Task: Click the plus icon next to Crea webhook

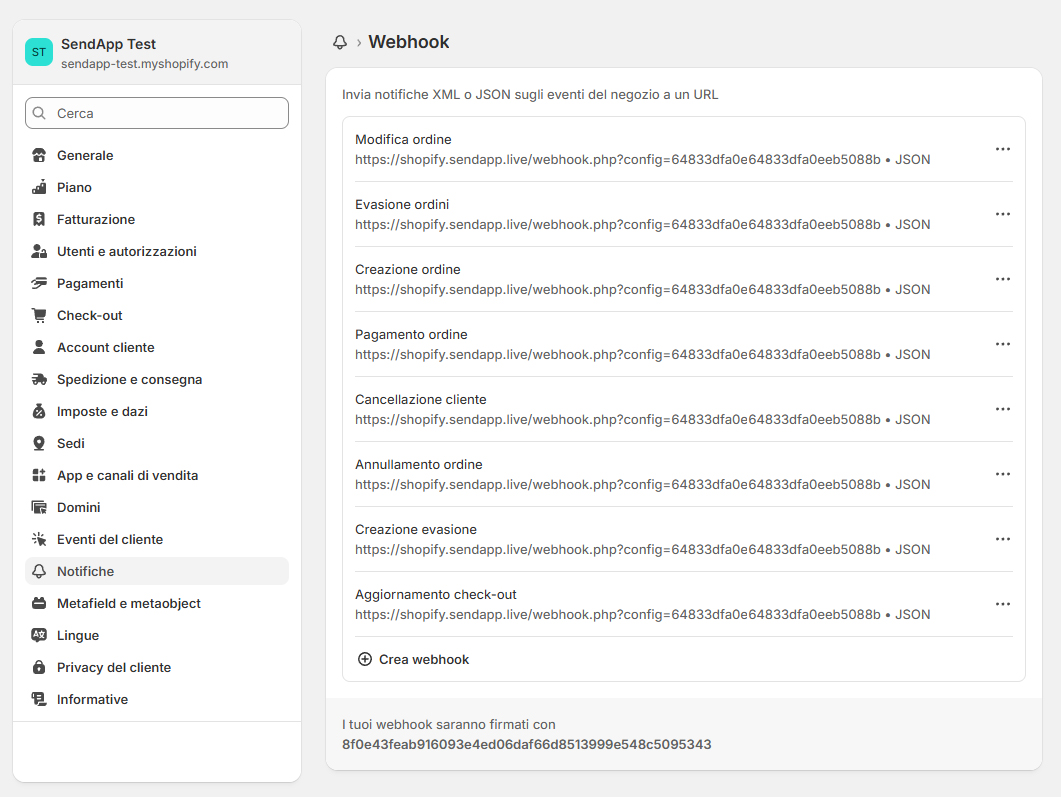Action: 365,659
